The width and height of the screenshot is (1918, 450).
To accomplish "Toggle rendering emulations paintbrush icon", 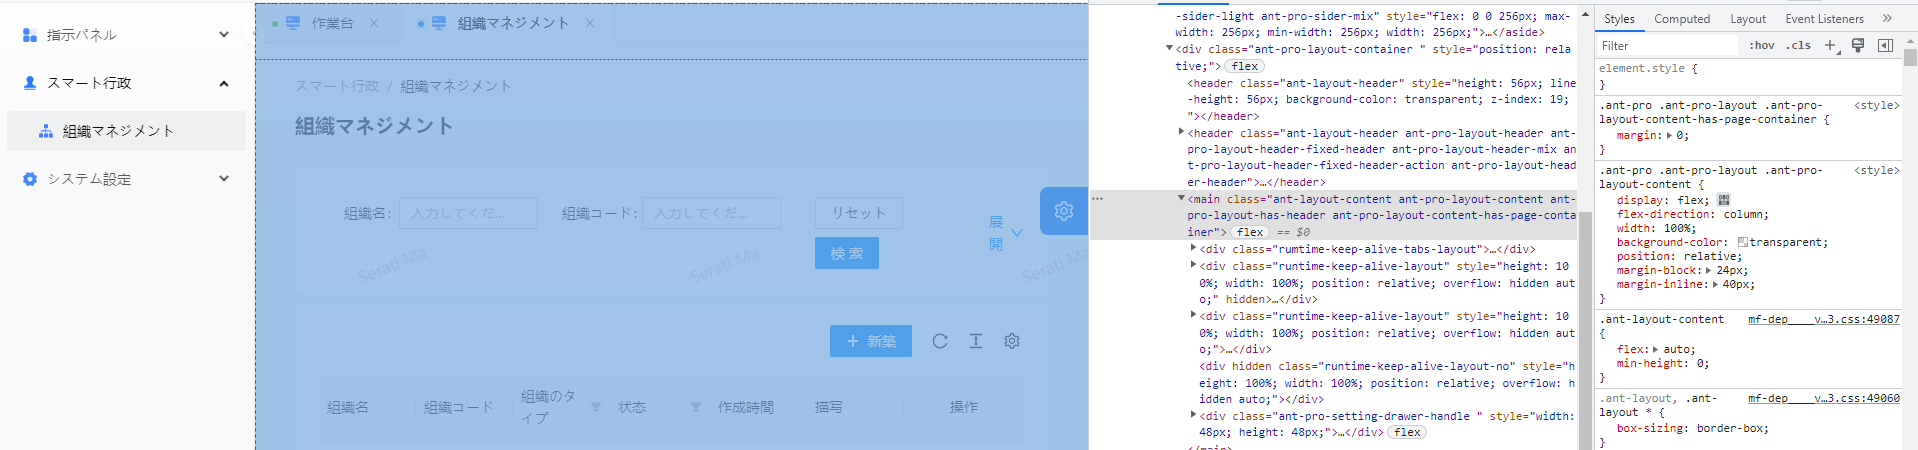I will (1858, 45).
